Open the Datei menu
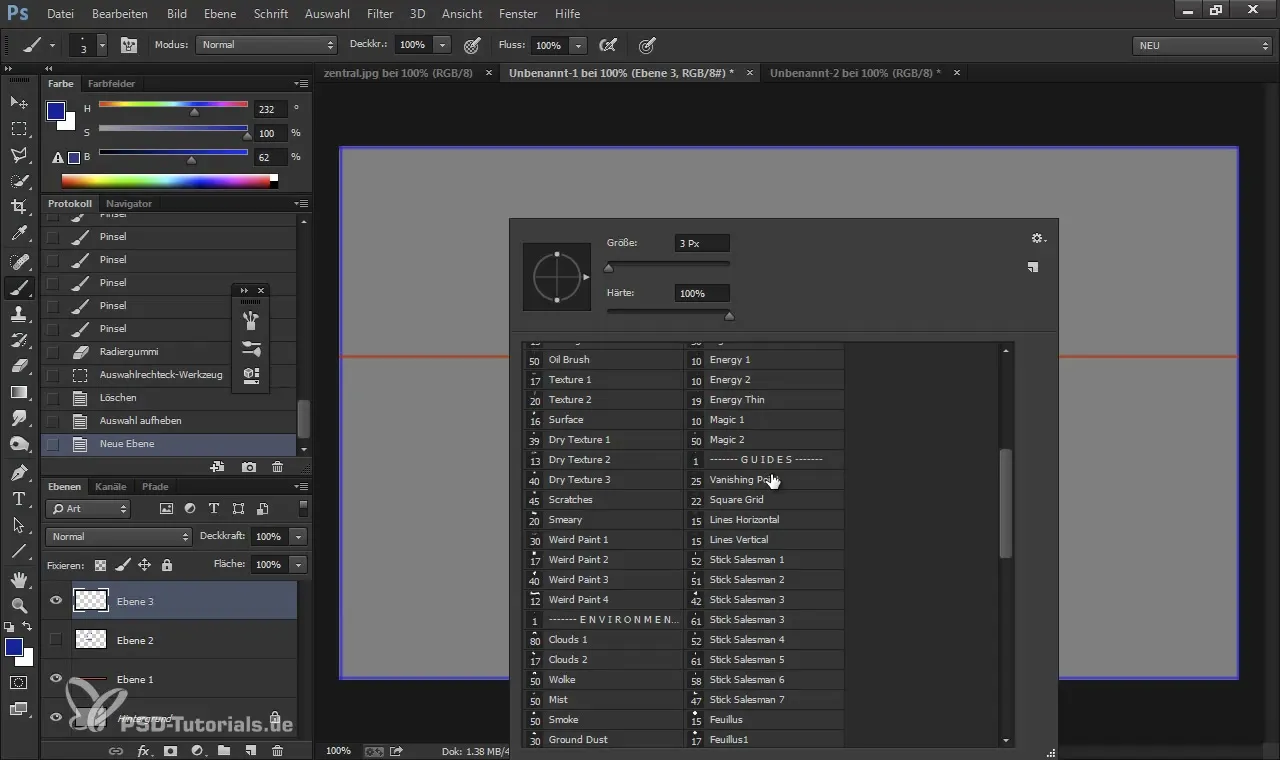This screenshot has height=760, width=1280. click(60, 14)
